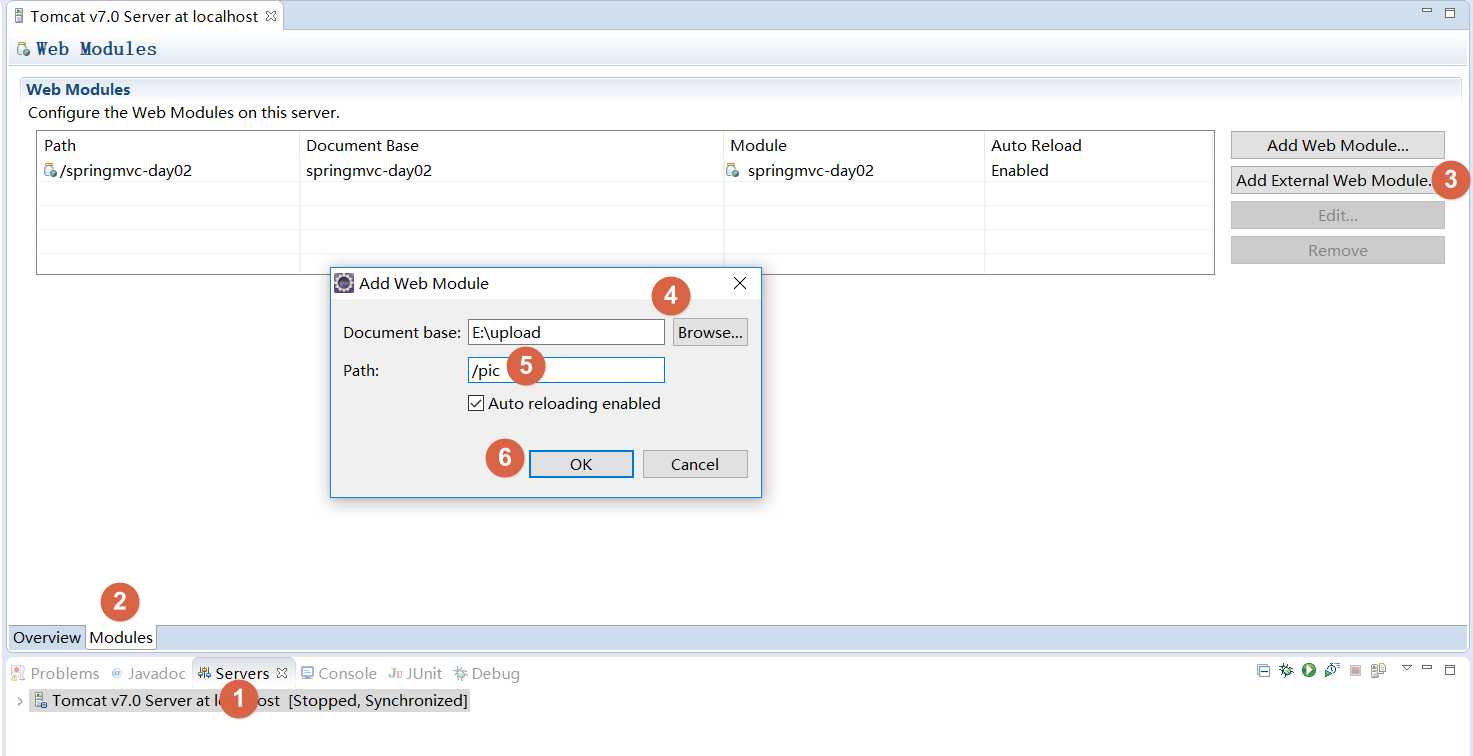
Task: Close the Add Web Module dialog
Action: [740, 283]
